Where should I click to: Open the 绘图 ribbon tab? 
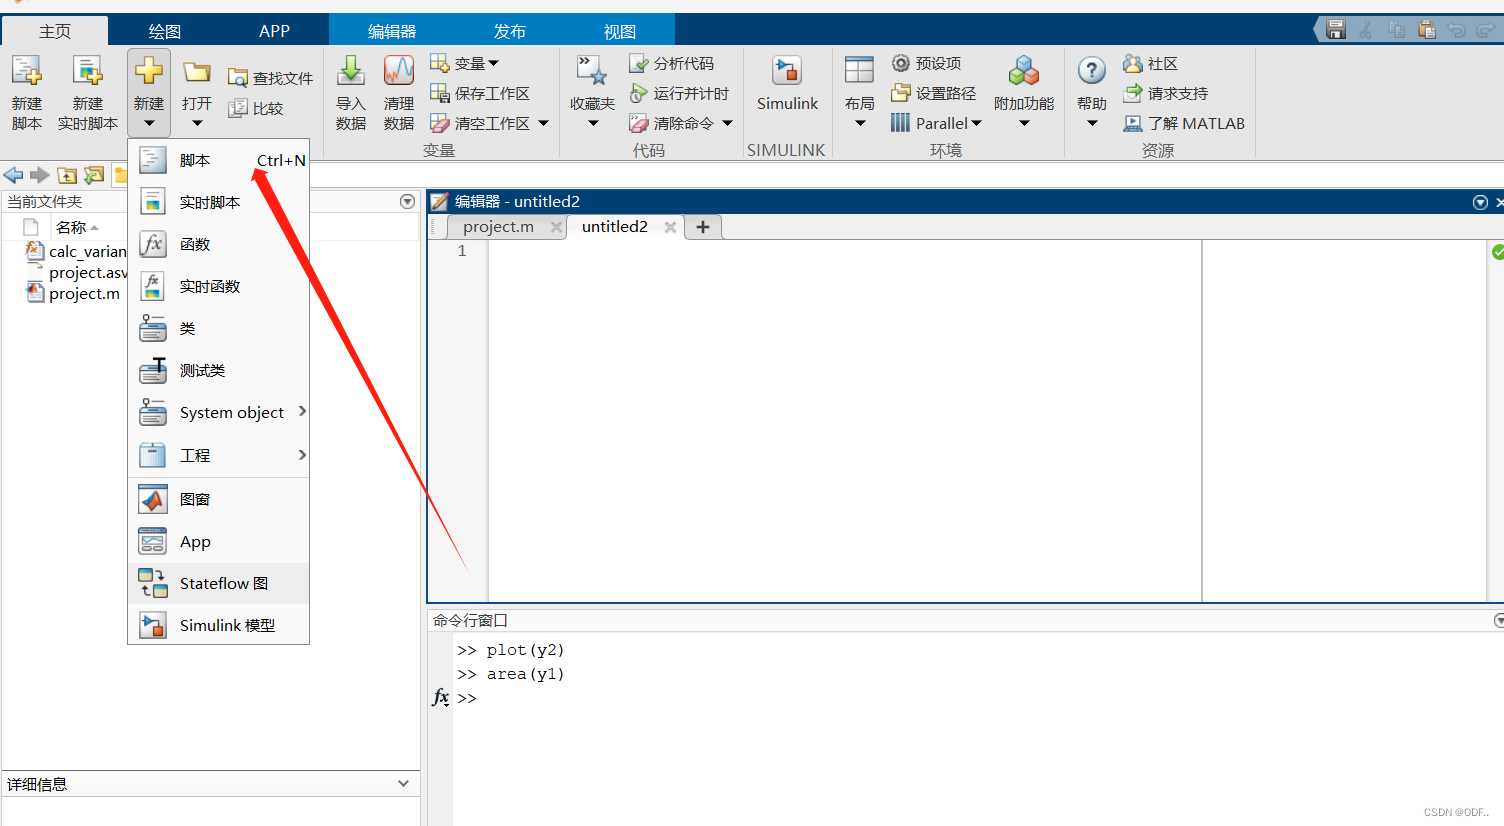point(164,31)
